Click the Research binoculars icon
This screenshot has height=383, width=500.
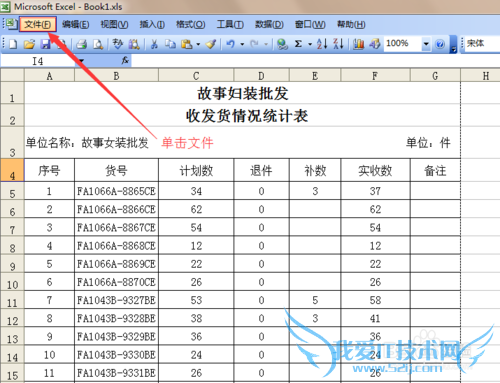pos(134,44)
